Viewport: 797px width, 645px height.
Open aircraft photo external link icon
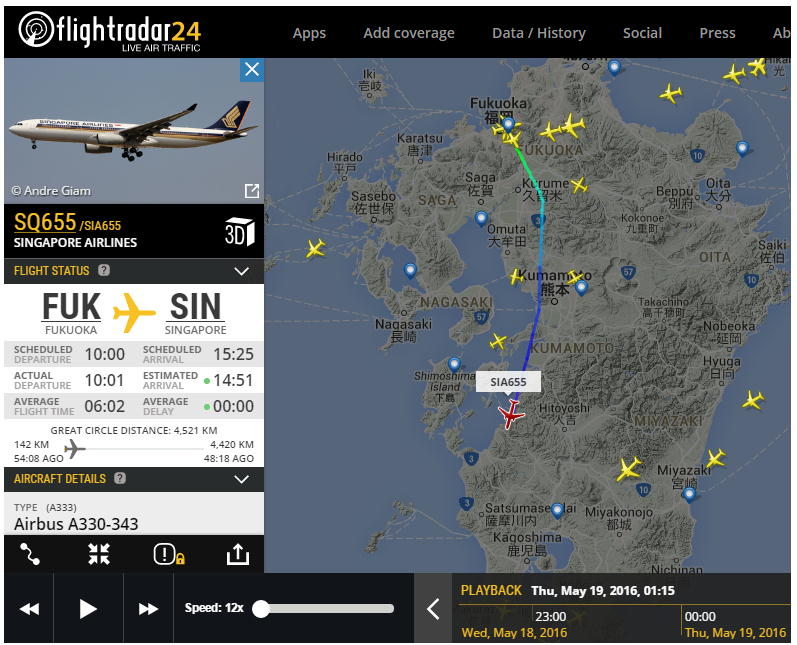point(252,191)
